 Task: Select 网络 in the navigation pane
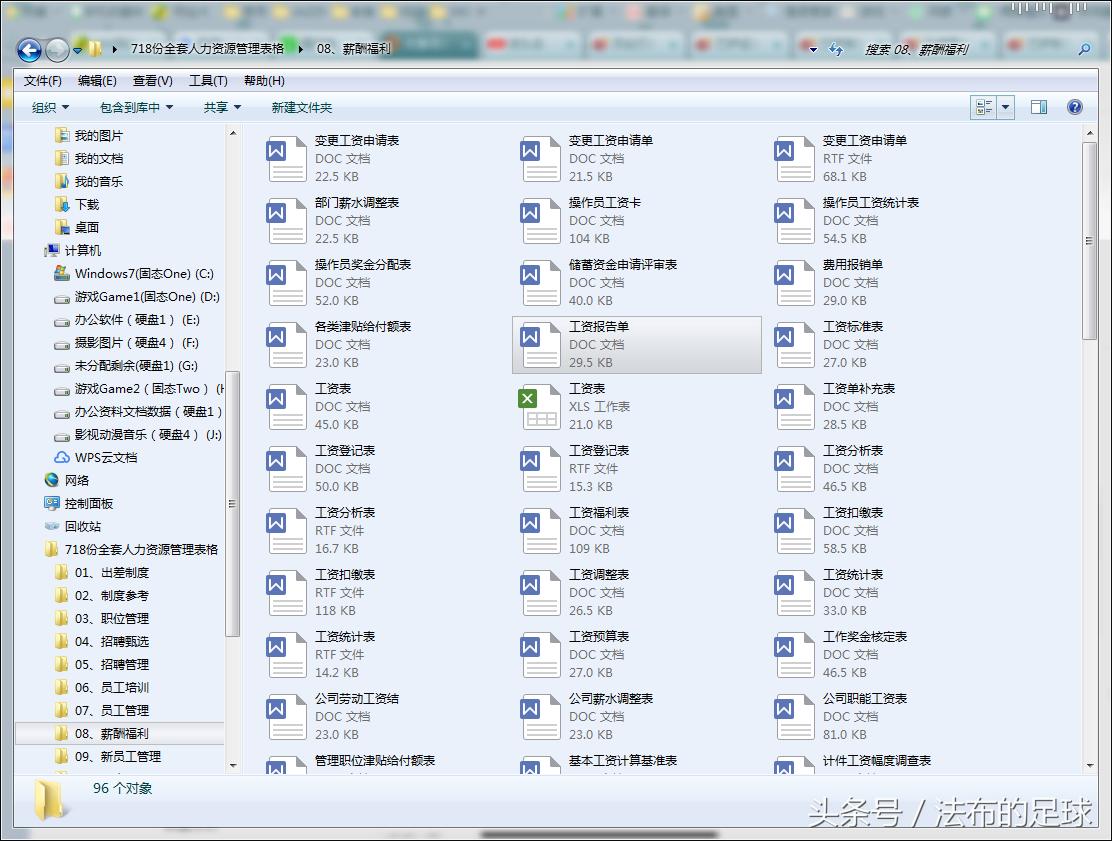tap(75, 480)
